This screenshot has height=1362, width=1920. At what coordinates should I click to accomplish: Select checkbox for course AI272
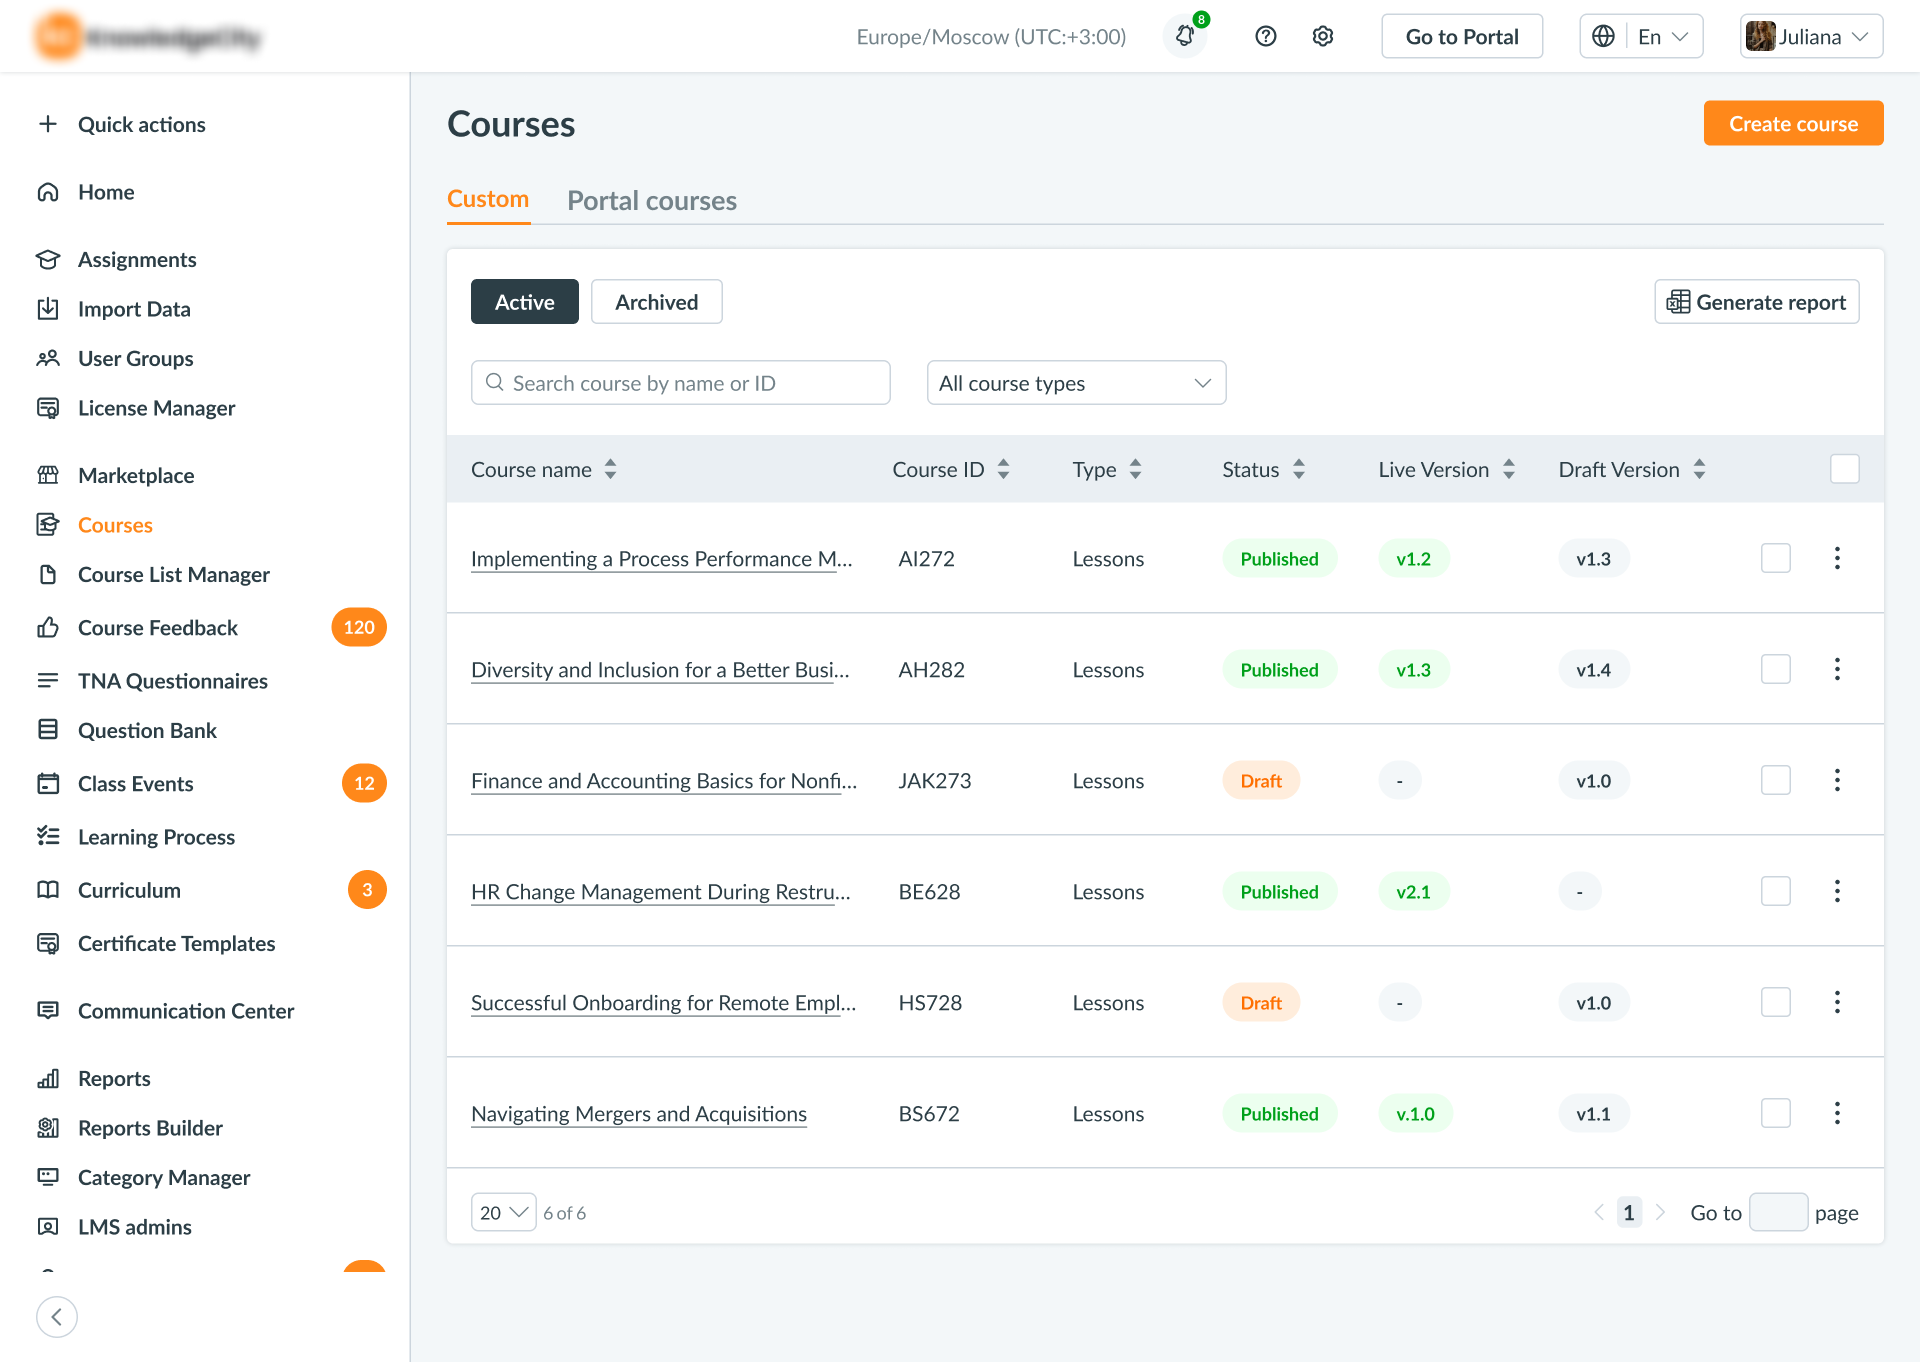1776,558
